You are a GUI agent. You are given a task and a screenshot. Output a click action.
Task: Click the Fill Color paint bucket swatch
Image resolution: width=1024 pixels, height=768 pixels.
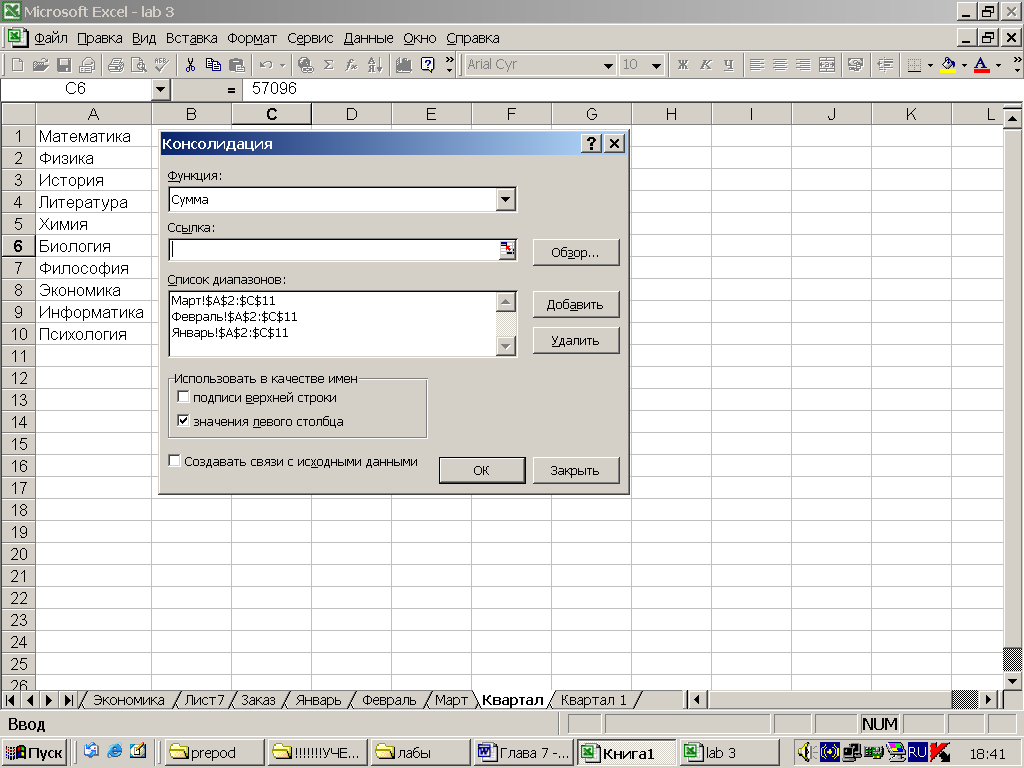pyautogui.click(x=948, y=65)
